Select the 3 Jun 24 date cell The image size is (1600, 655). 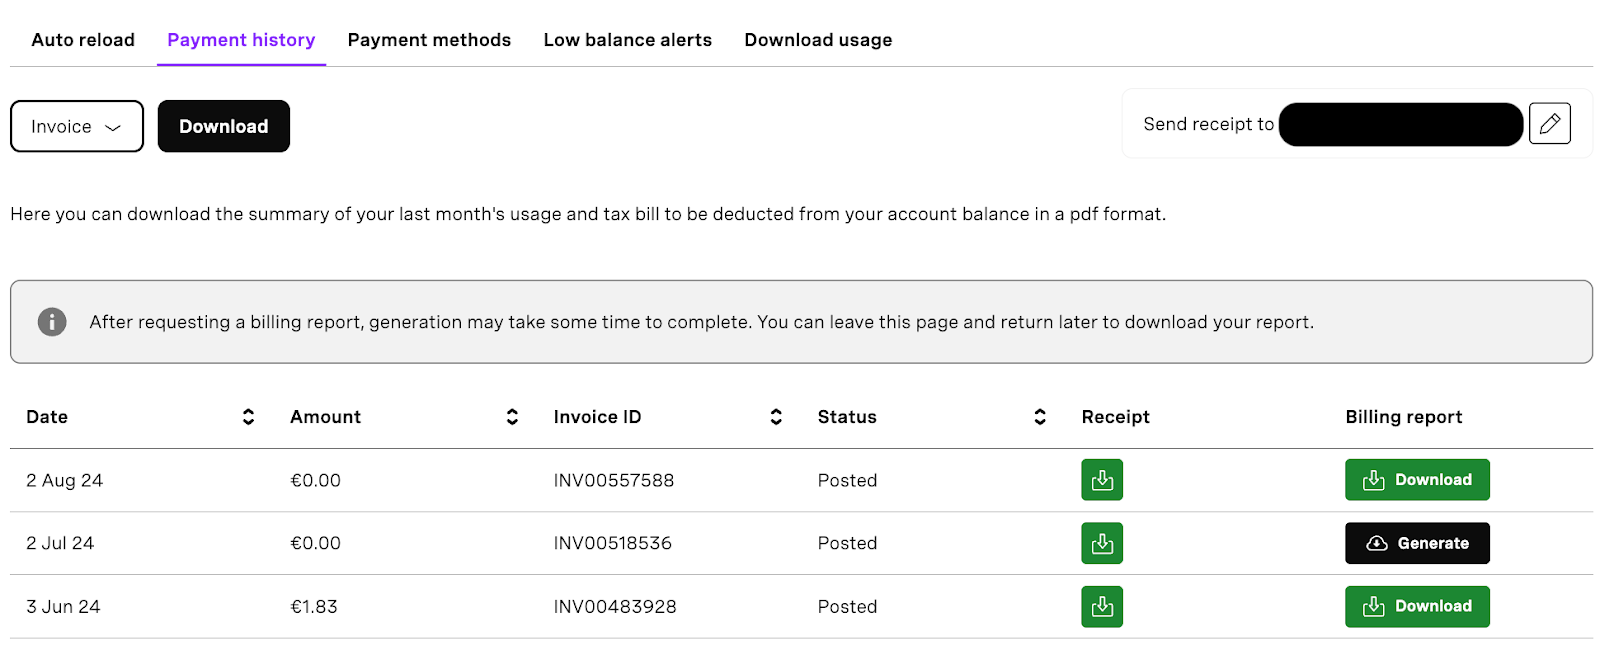click(63, 607)
